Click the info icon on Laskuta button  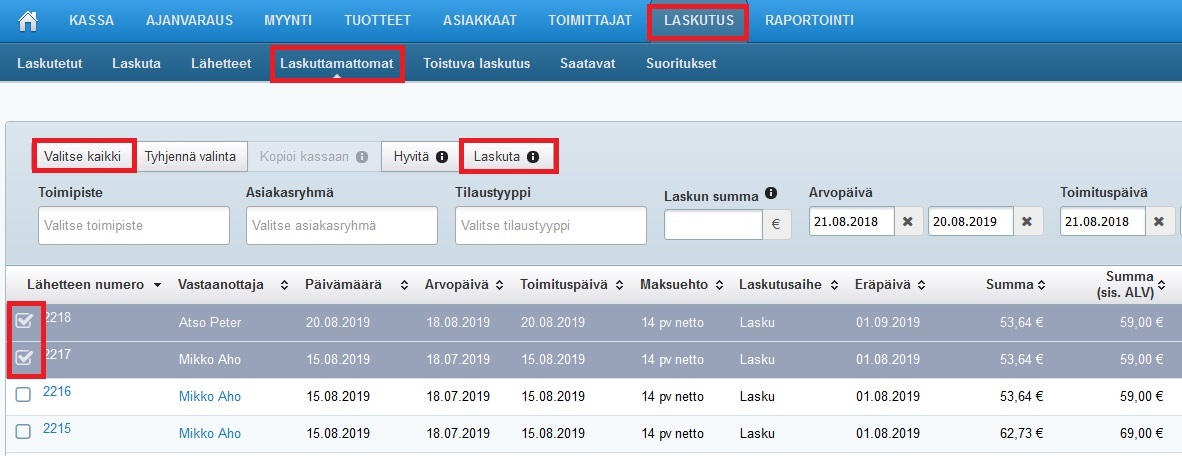[533, 157]
